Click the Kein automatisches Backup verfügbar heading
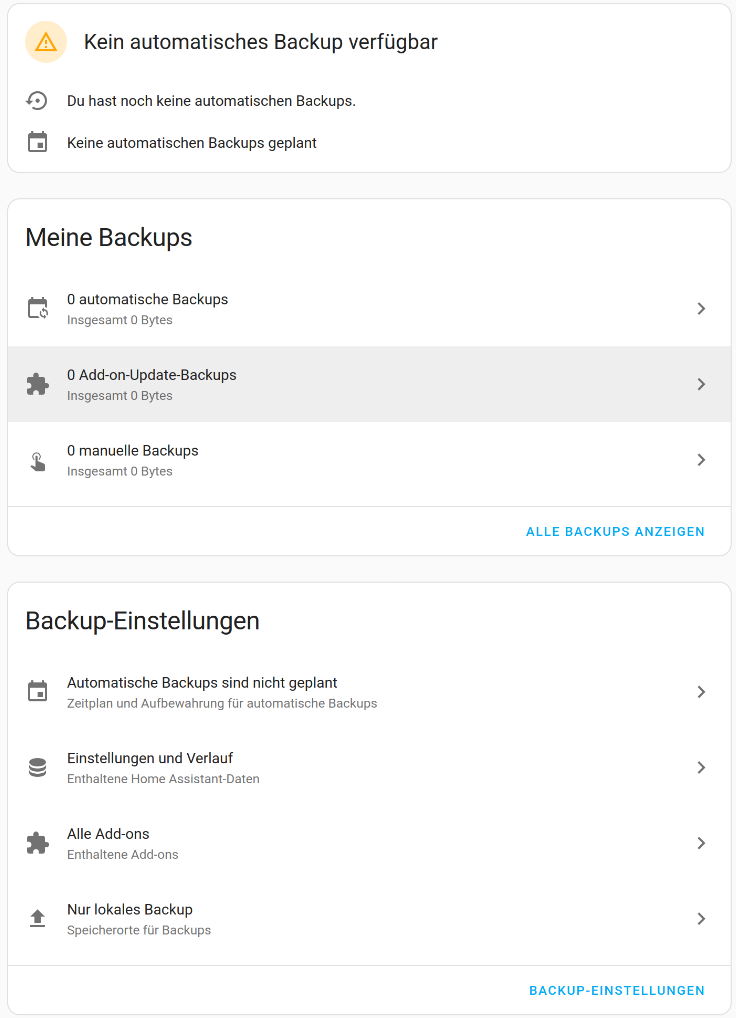Viewport: 736px width, 1018px height. click(x=260, y=42)
